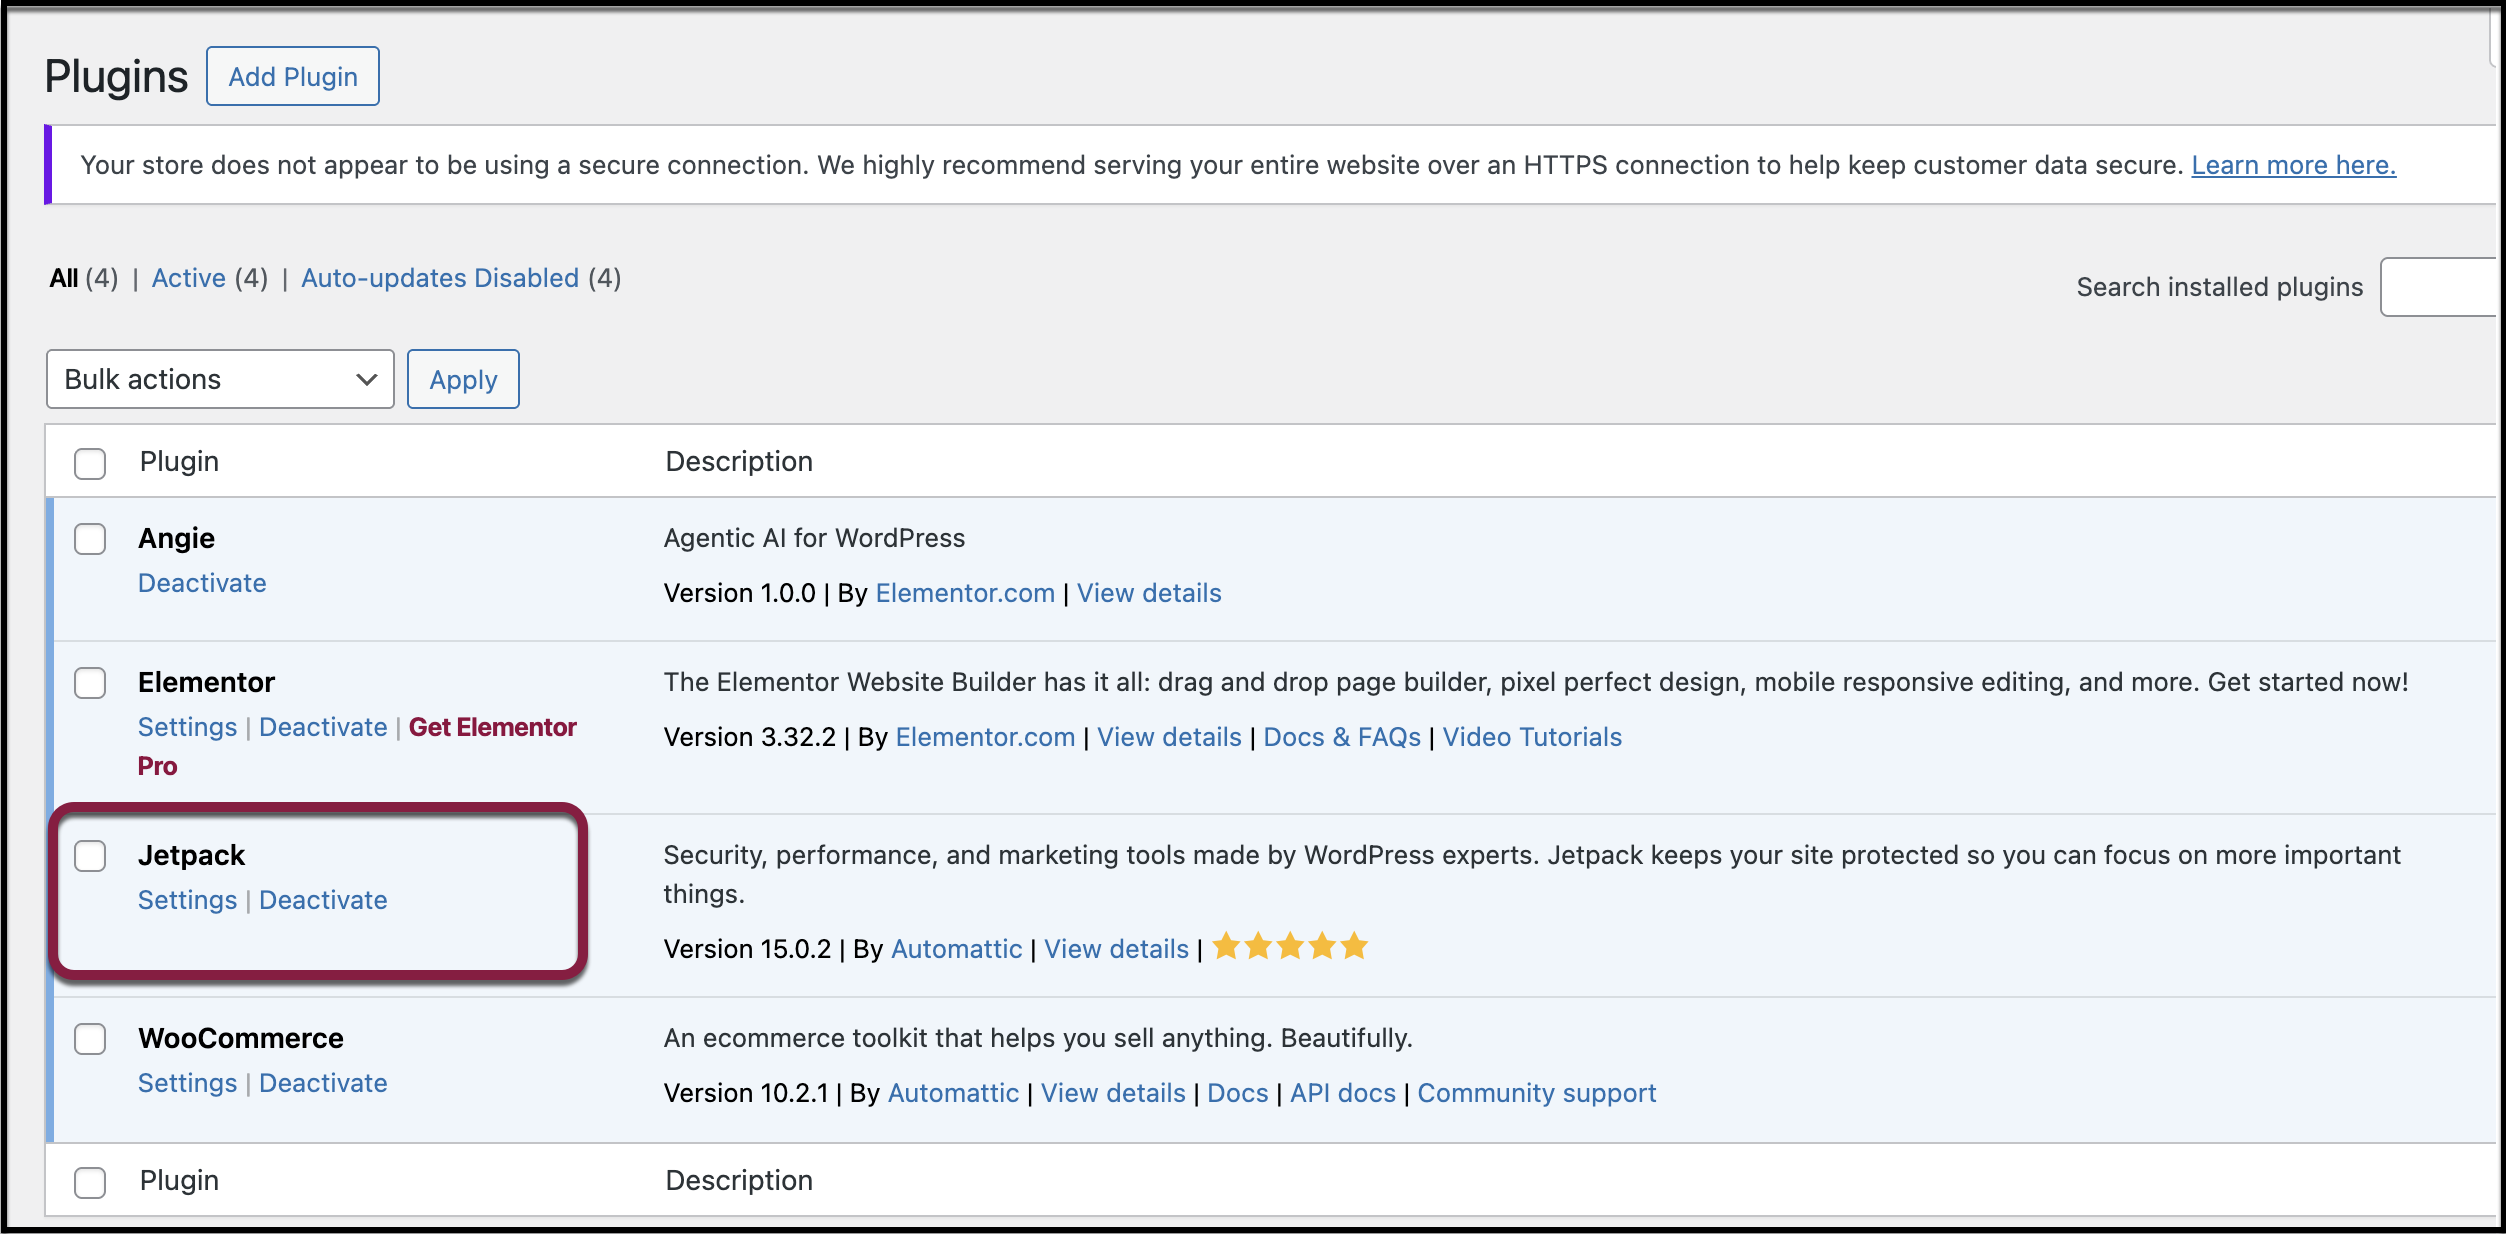Click the Add Plugin button
2506x1234 pixels.
tap(293, 77)
